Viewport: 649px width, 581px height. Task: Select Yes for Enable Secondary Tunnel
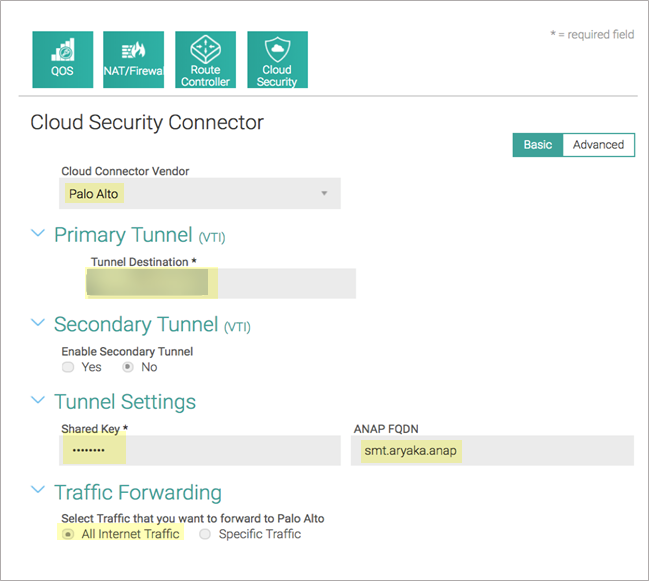point(69,367)
